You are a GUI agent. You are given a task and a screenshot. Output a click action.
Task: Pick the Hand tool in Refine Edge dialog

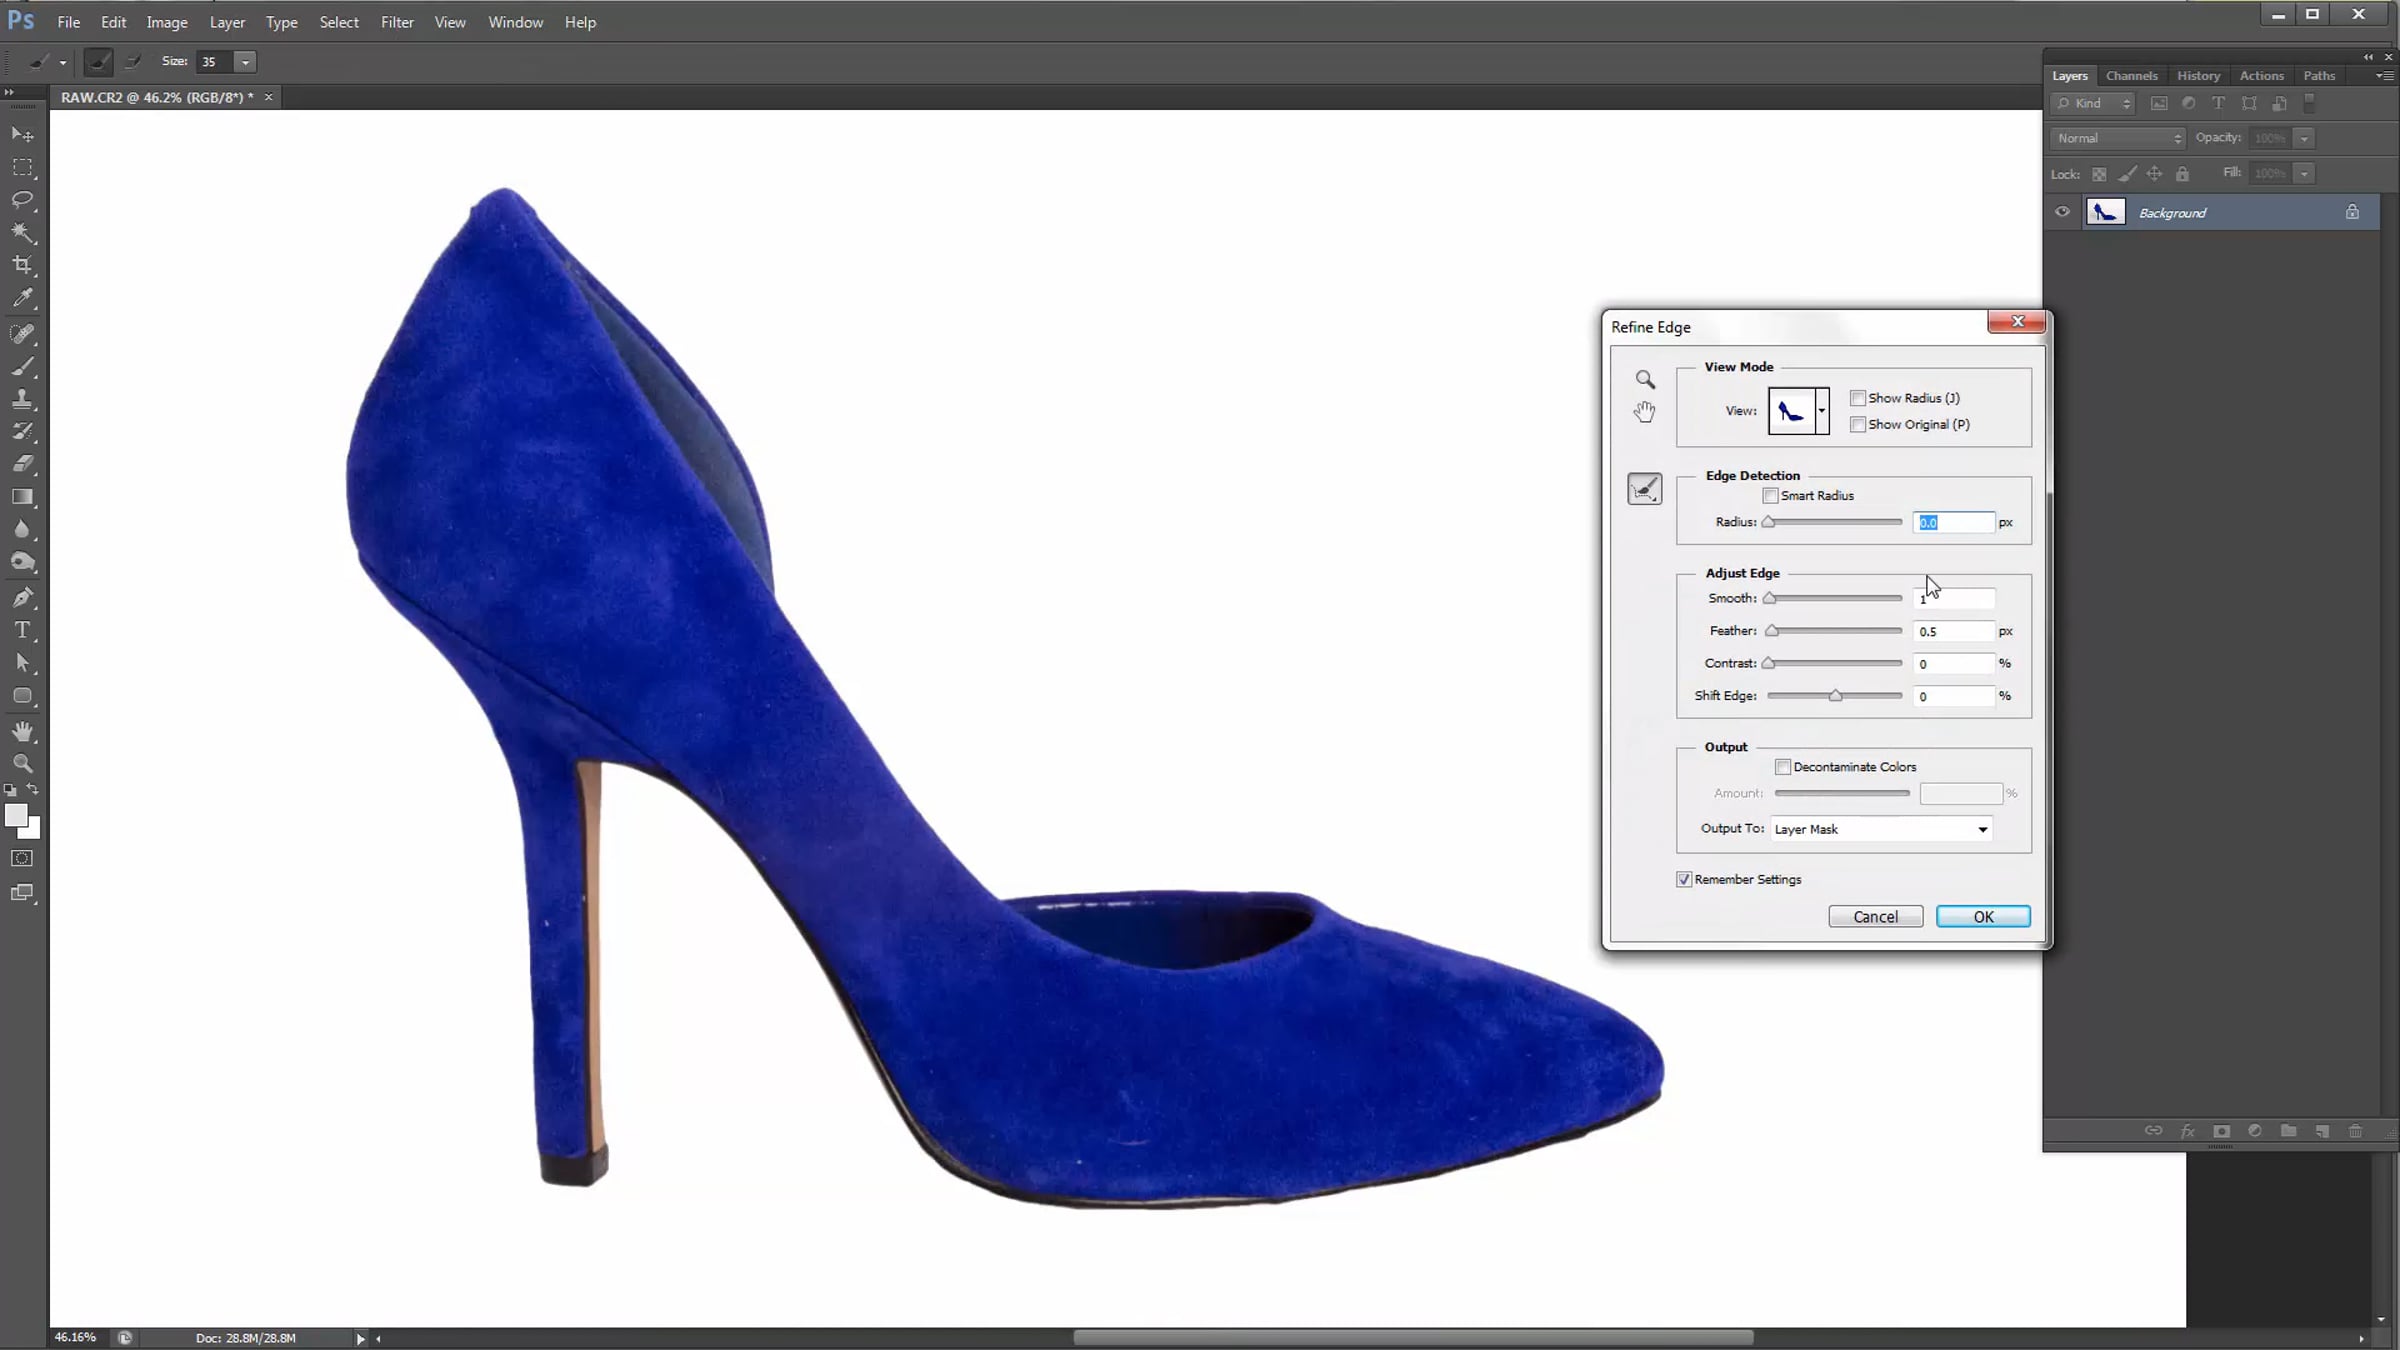click(x=1645, y=411)
